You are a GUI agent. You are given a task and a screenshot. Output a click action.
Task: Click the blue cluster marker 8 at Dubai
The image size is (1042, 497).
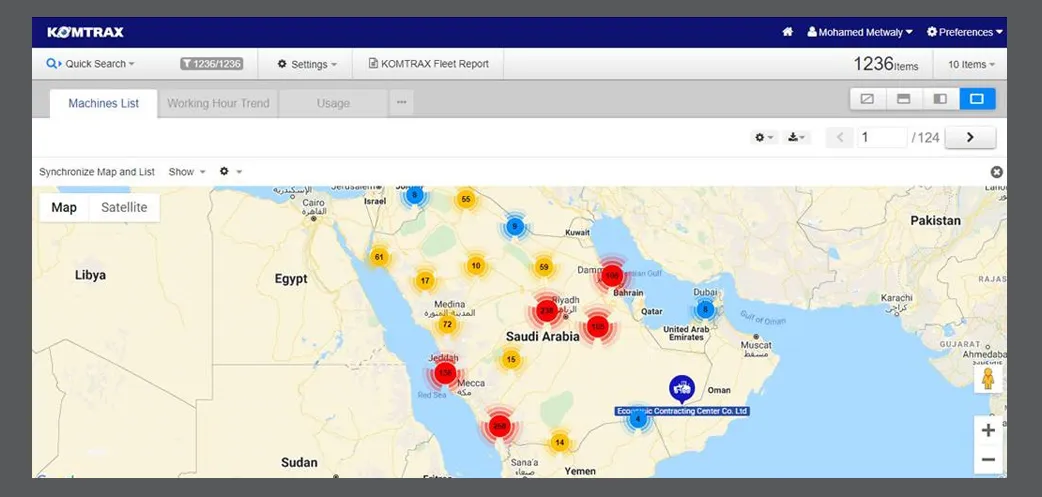coord(705,310)
